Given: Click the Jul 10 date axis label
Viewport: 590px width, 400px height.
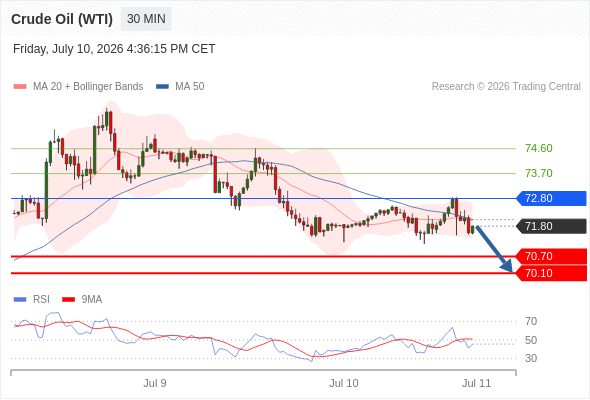Looking at the screenshot, I should (344, 383).
